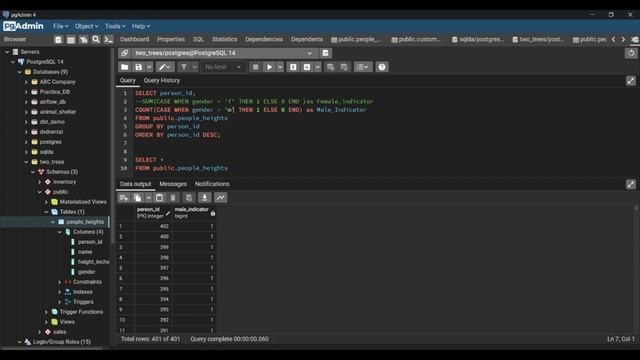Switch to the Messages tab

(x=173, y=184)
